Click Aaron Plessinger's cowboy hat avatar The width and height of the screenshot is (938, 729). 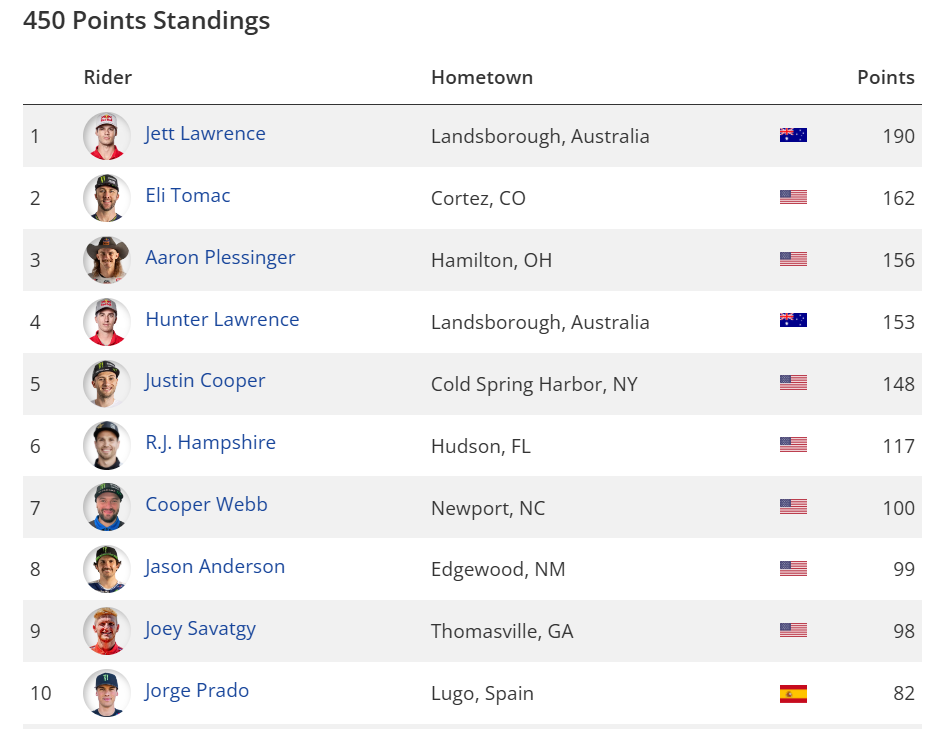(x=107, y=260)
